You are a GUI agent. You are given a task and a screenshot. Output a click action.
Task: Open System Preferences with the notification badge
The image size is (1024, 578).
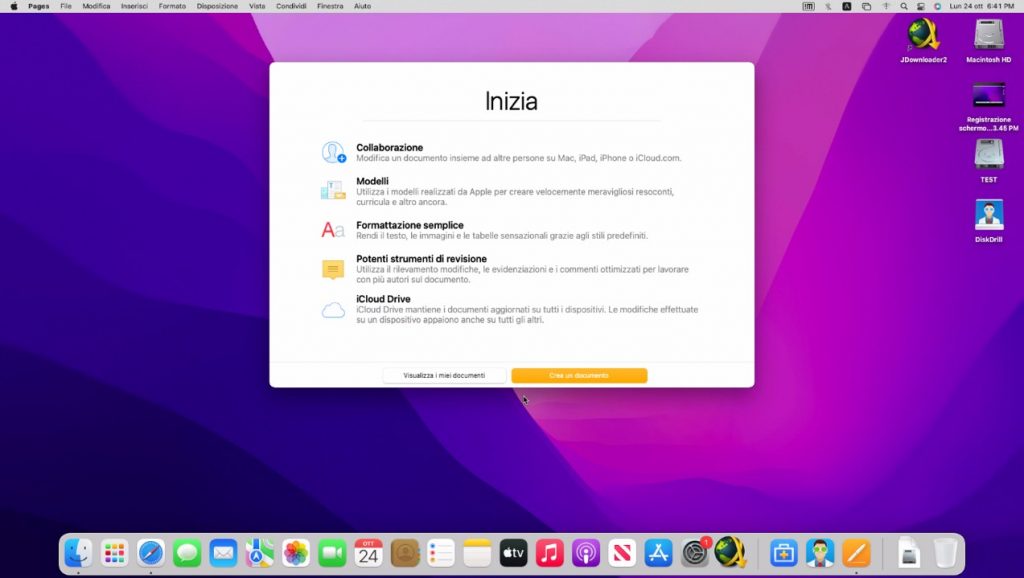click(x=694, y=552)
